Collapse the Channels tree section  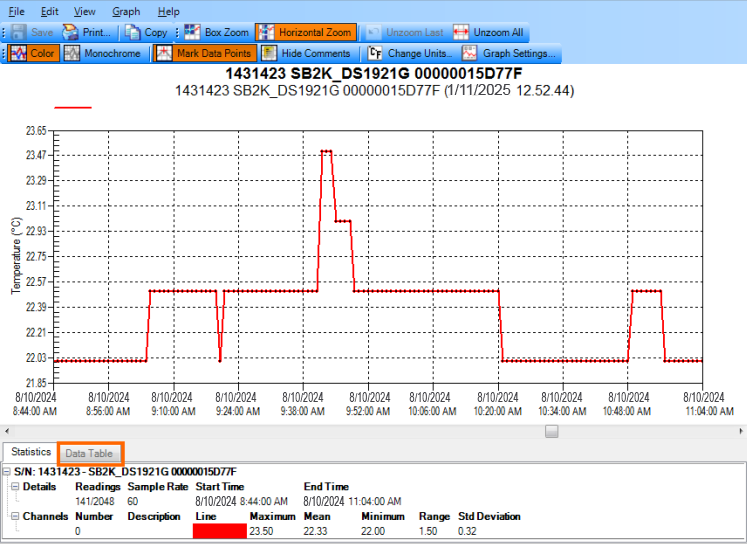pos(16,516)
